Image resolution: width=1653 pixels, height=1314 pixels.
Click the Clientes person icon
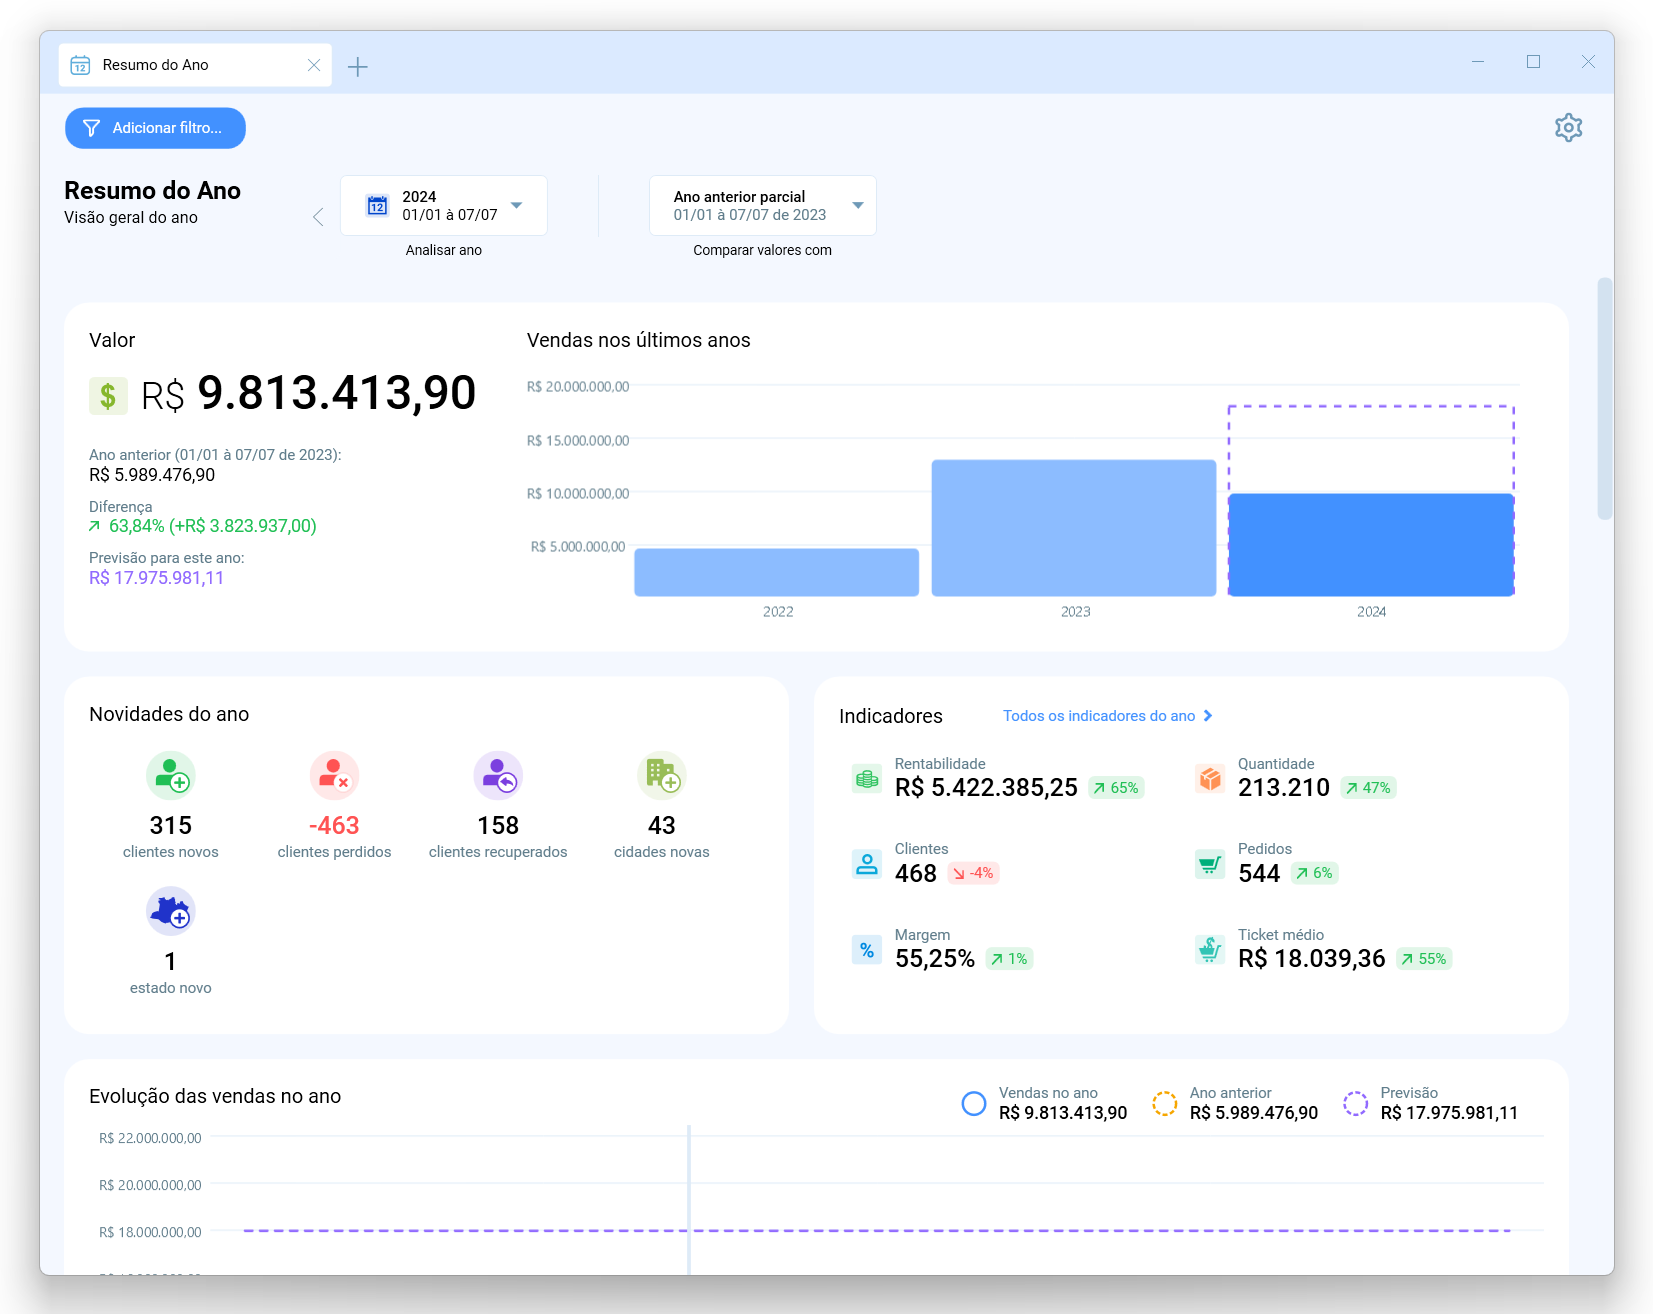867,864
